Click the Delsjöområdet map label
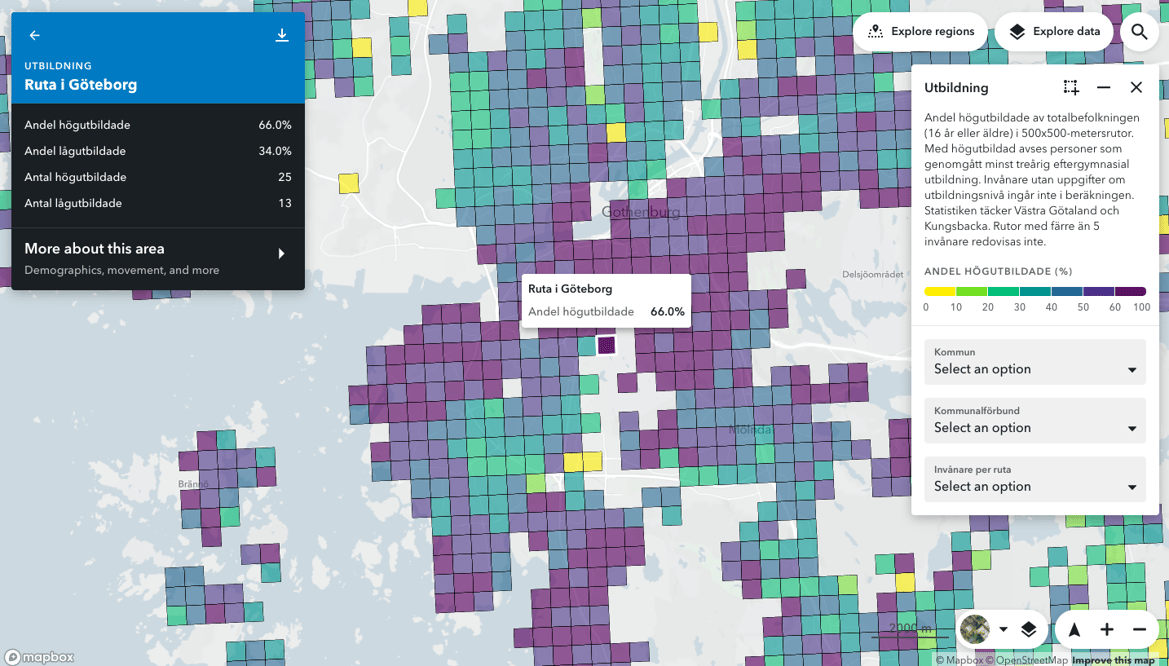 872,274
